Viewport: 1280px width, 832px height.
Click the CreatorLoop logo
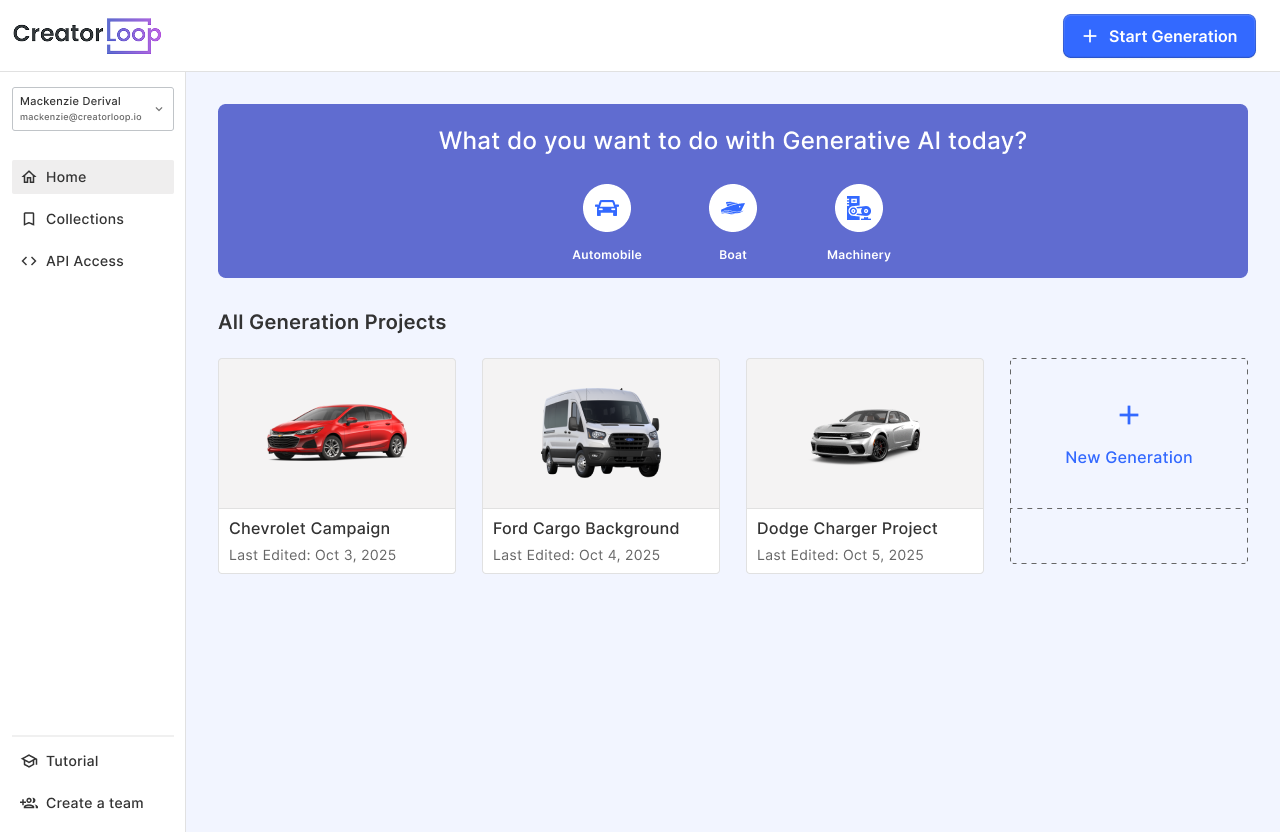87,35
